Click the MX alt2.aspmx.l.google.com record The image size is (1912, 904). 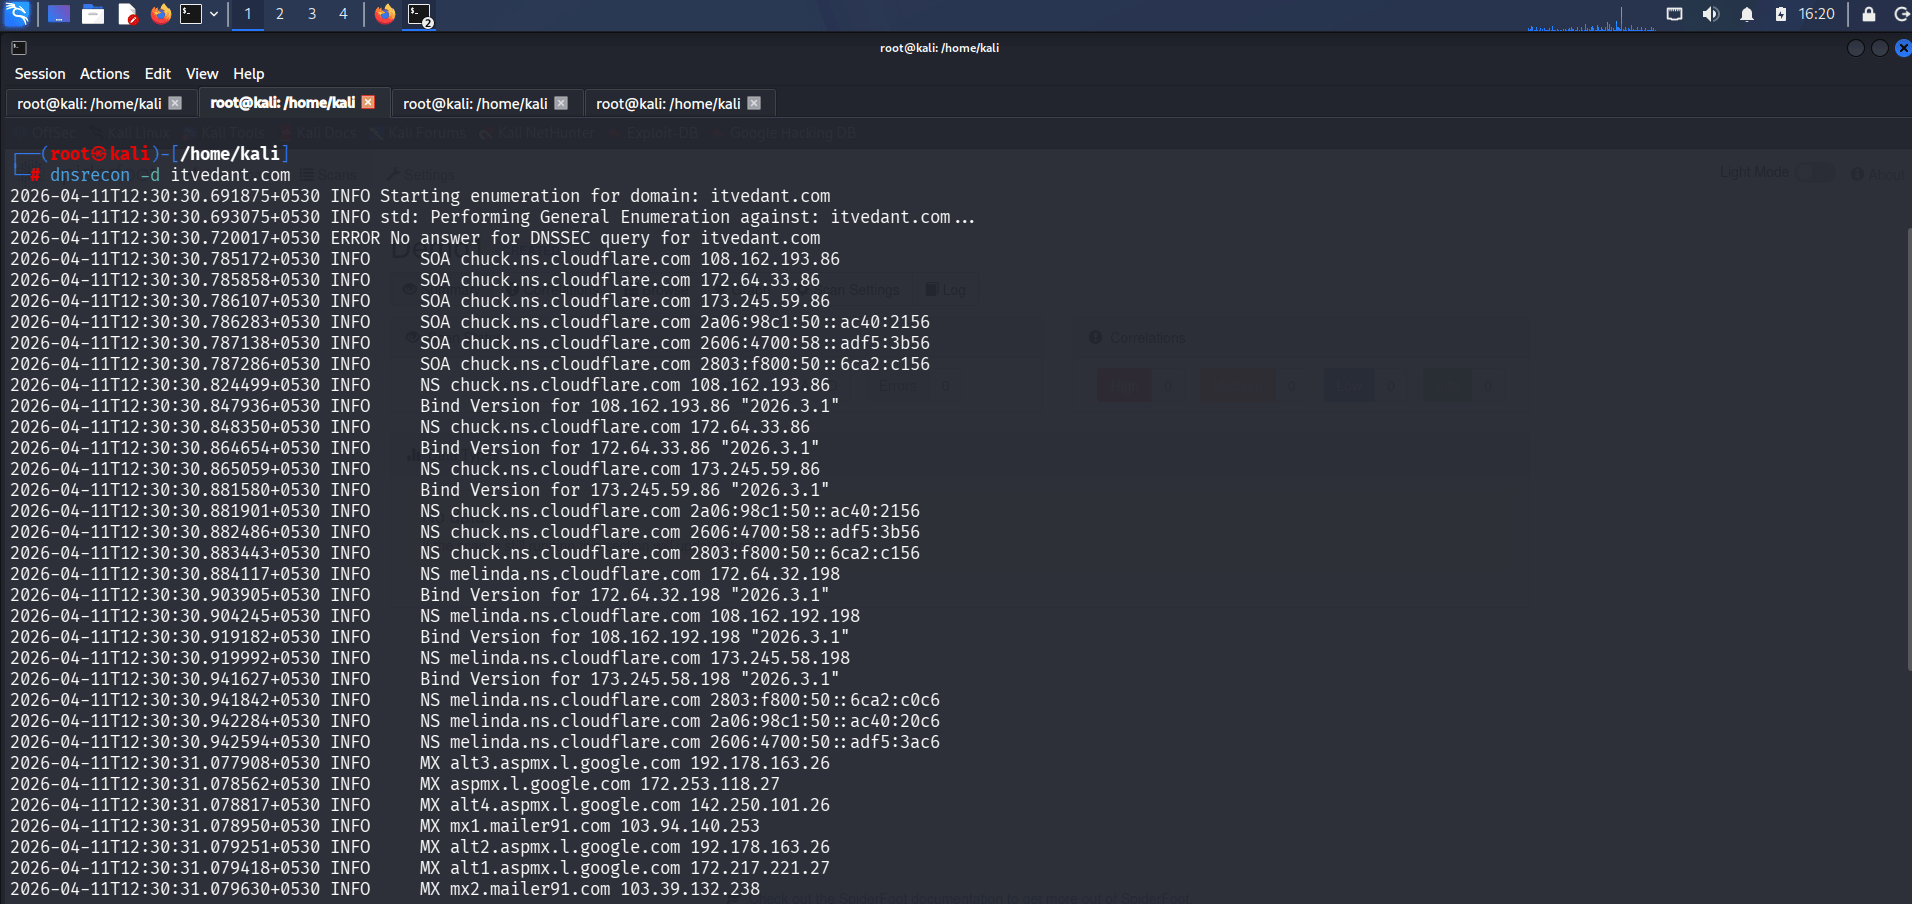coord(420,847)
